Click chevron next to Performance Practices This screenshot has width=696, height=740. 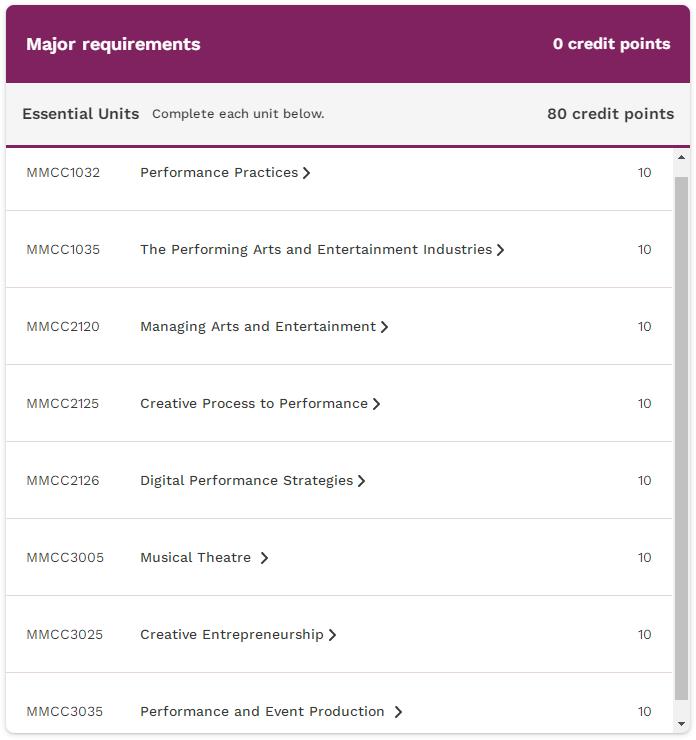tap(306, 173)
